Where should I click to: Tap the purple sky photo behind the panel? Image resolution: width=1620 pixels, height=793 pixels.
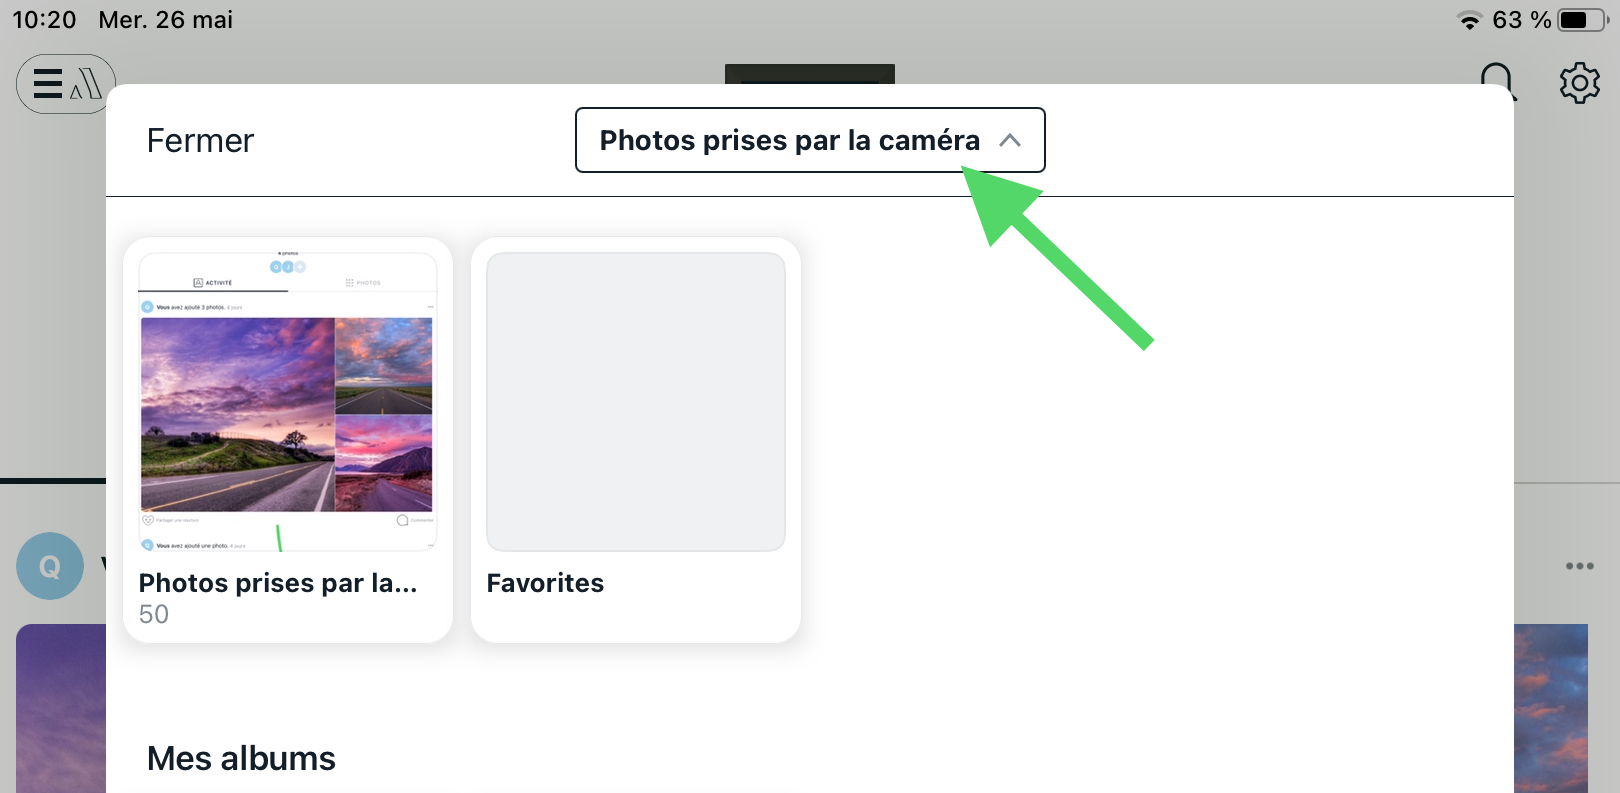click(x=60, y=708)
